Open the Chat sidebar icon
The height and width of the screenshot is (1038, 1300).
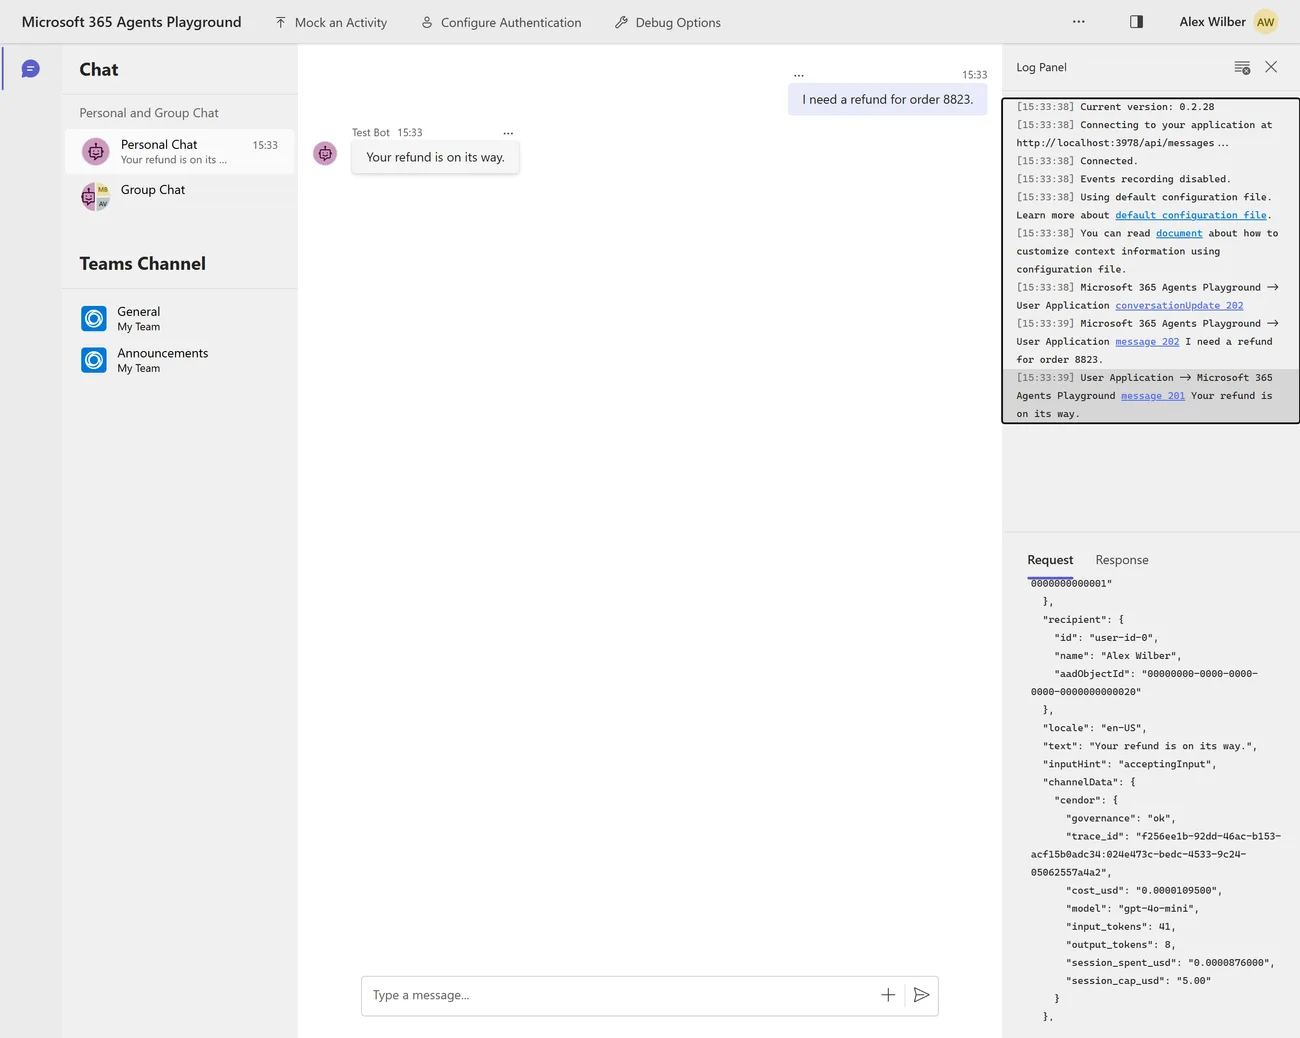click(x=31, y=69)
